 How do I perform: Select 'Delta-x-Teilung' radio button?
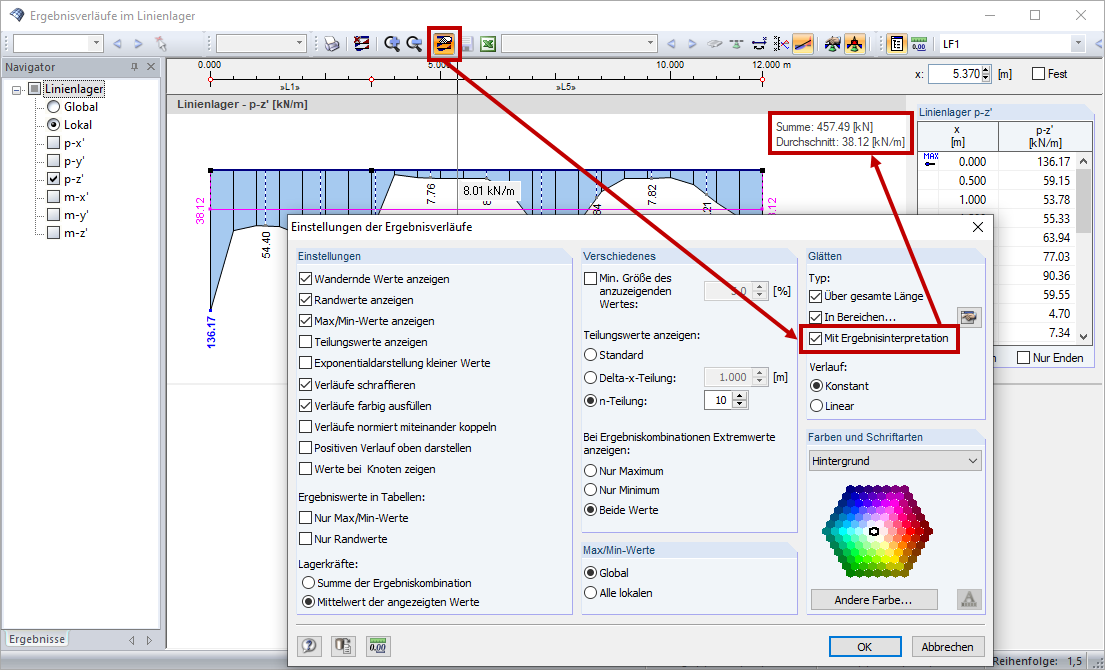point(591,378)
